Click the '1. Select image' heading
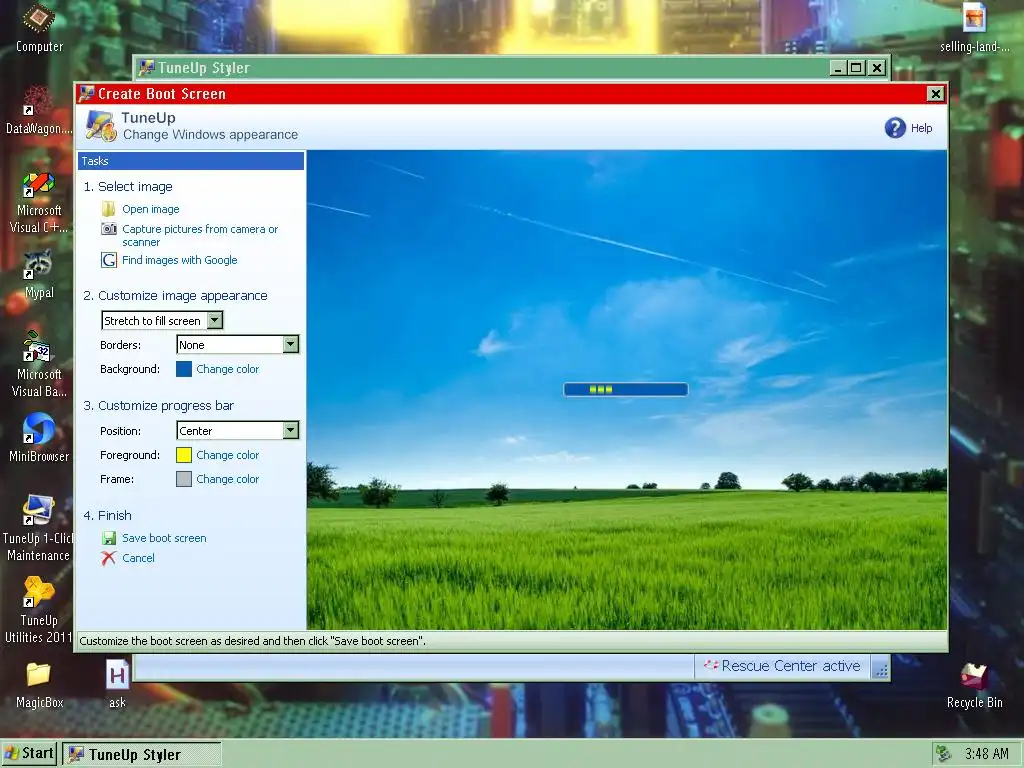The width and height of the screenshot is (1024, 768). (128, 187)
